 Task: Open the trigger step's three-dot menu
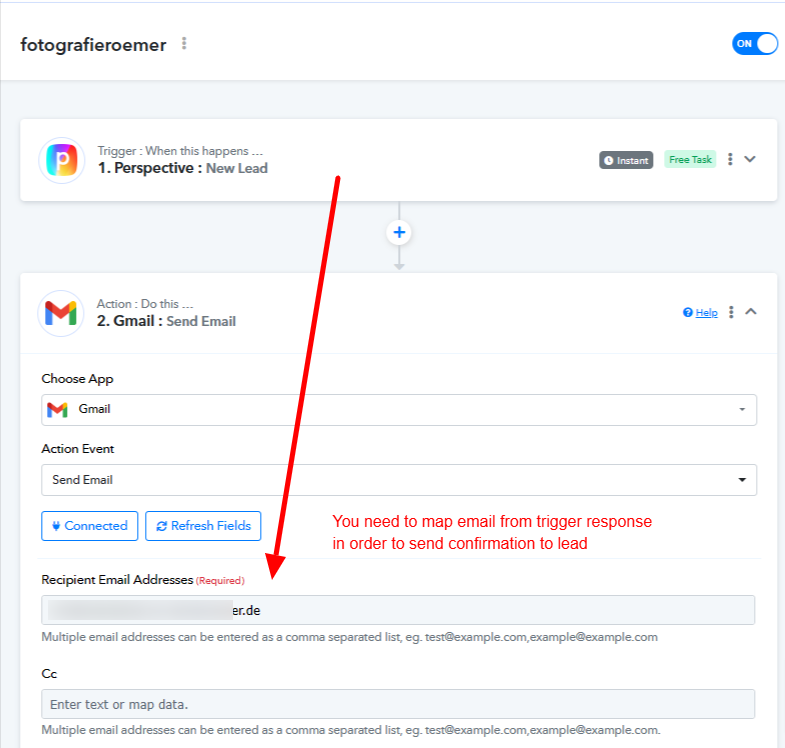point(730,159)
